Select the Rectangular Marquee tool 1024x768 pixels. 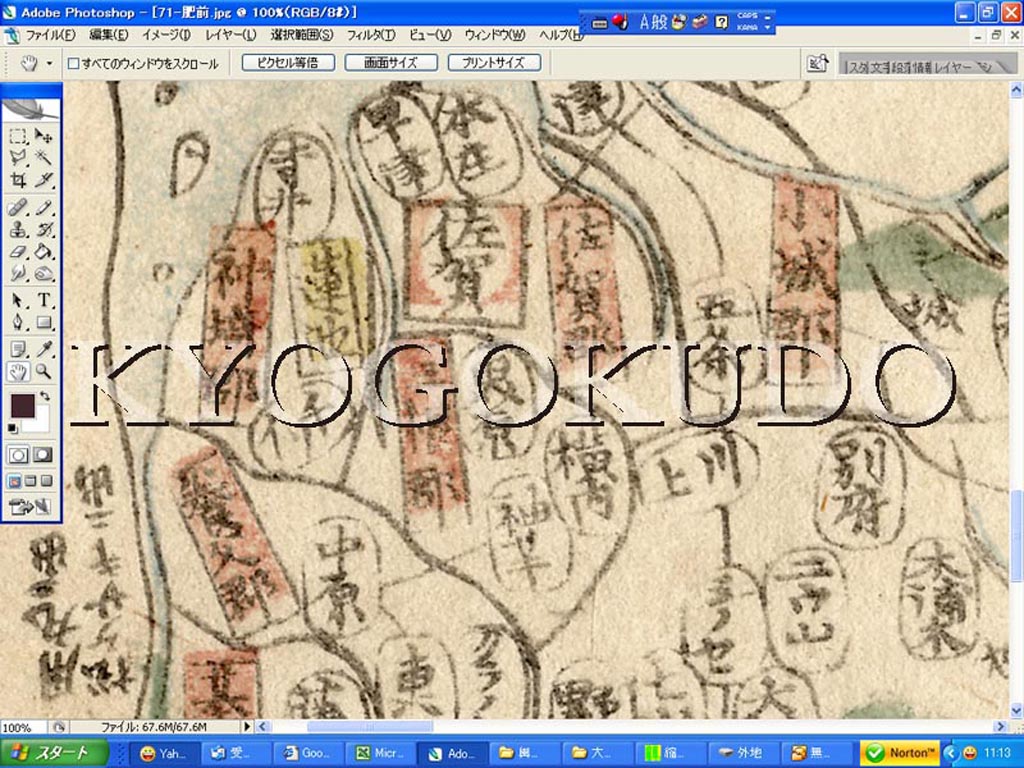coord(18,136)
